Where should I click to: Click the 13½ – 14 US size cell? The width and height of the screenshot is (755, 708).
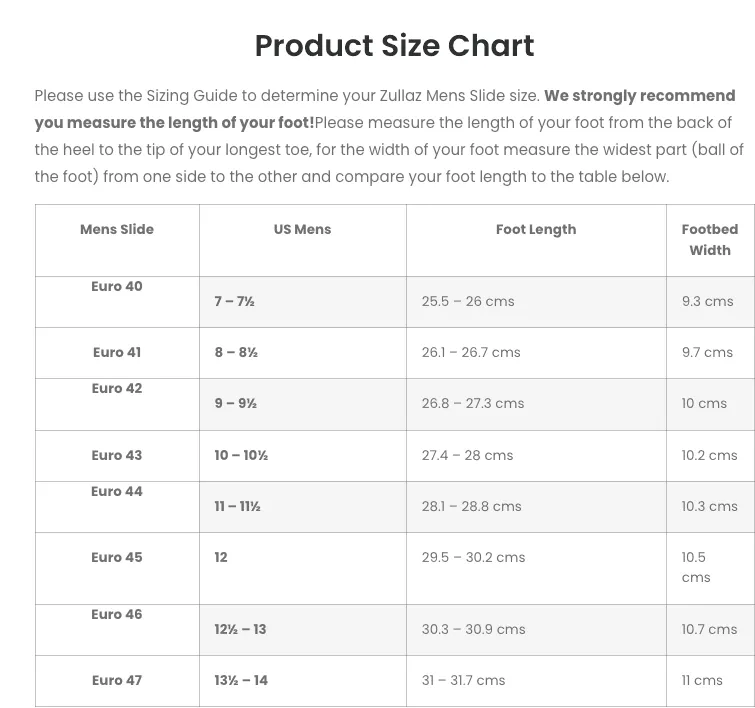coord(241,680)
